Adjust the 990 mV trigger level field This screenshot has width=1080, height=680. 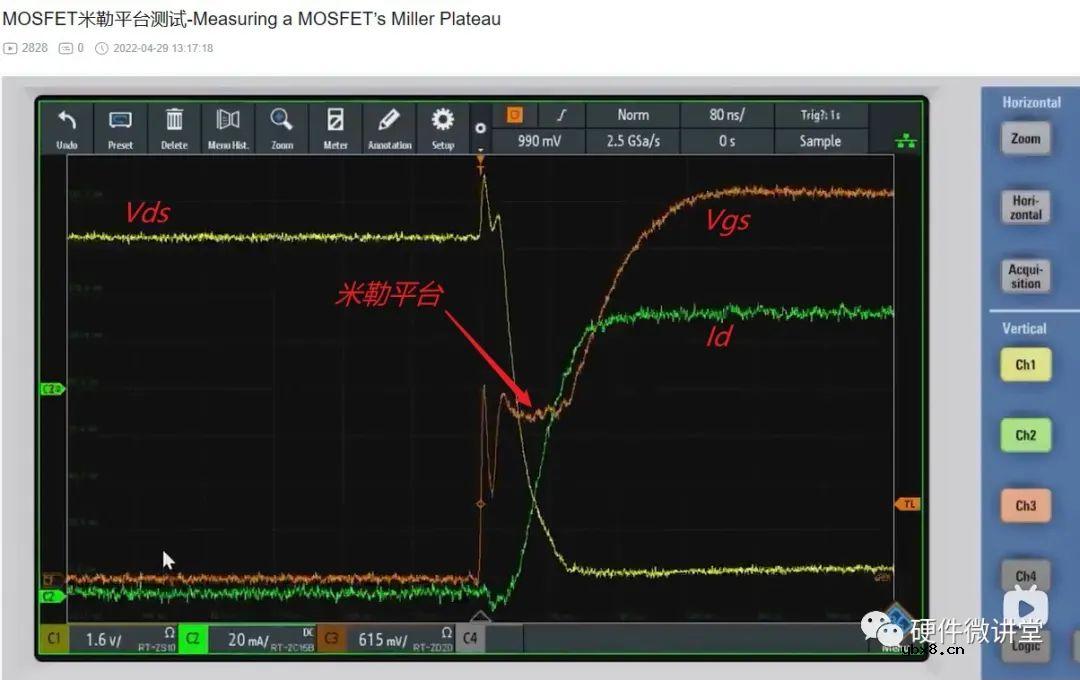pyautogui.click(x=540, y=141)
